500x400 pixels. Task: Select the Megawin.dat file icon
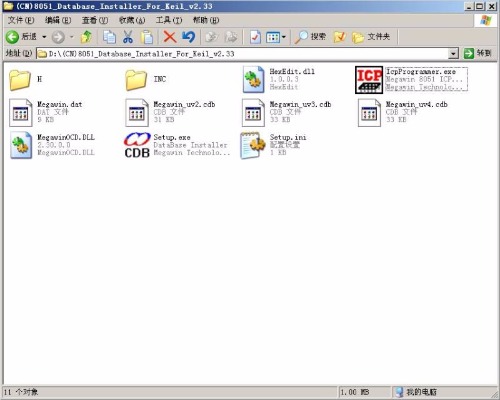point(21,113)
